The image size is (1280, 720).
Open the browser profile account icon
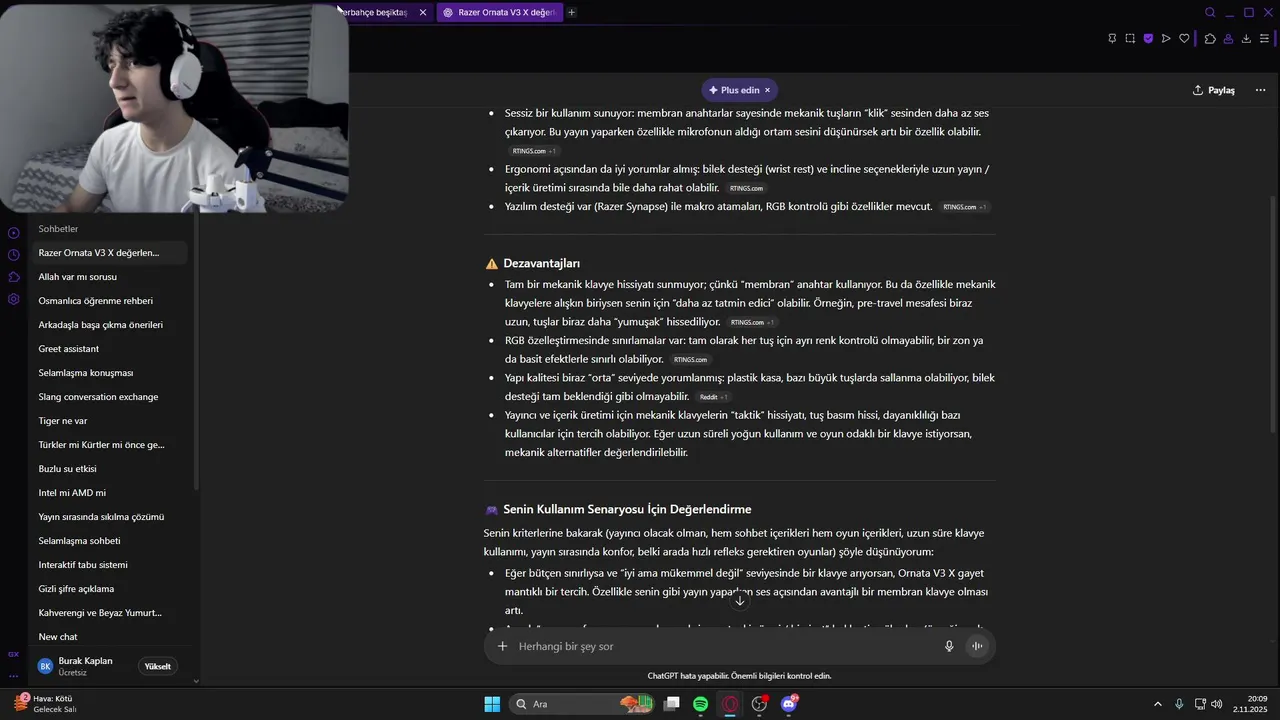click(x=1228, y=39)
